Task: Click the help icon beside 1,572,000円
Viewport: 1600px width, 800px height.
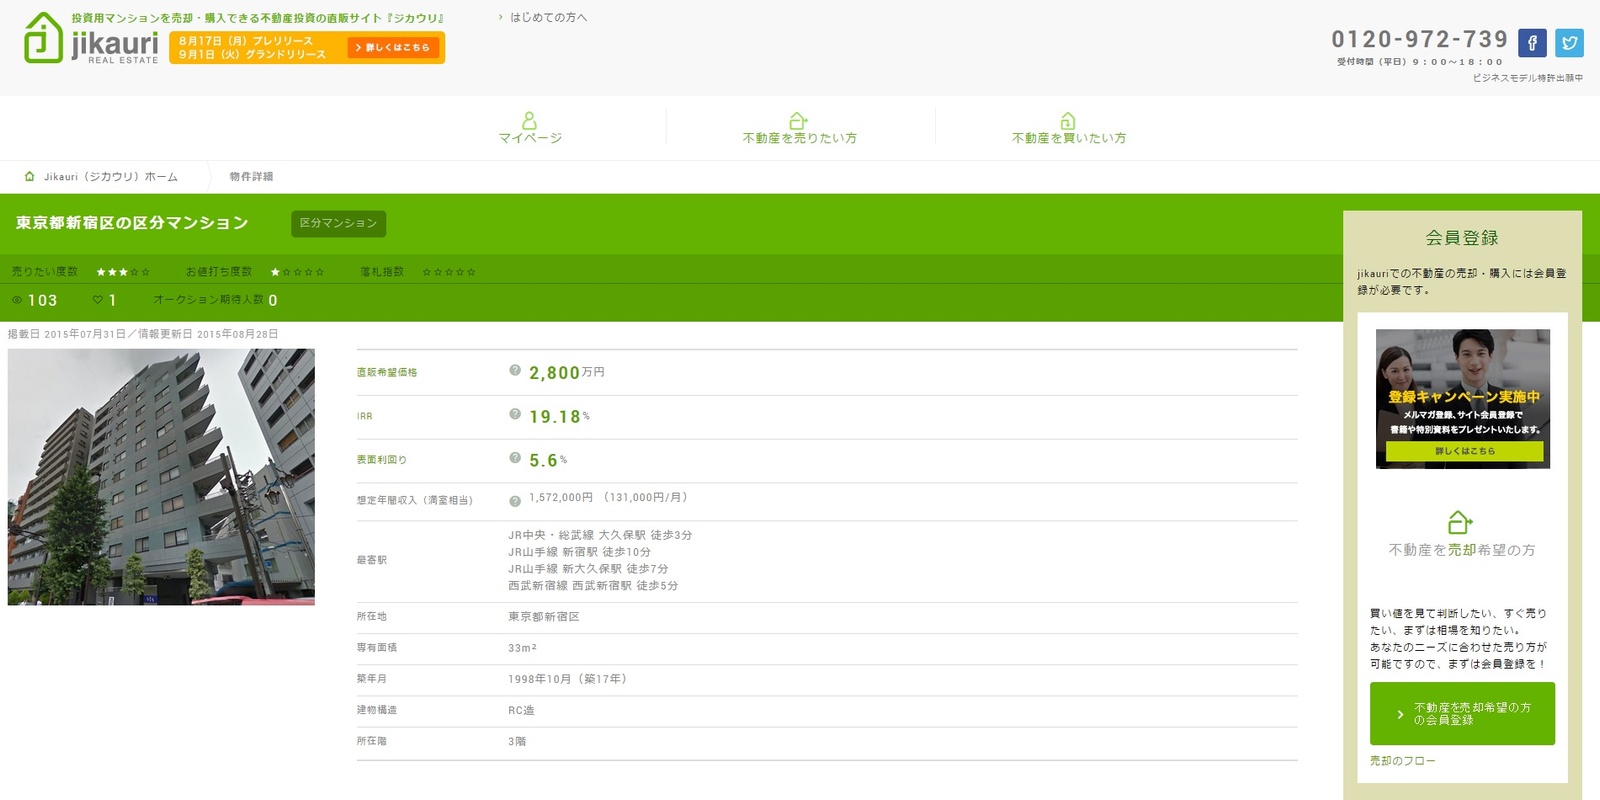Action: (515, 501)
